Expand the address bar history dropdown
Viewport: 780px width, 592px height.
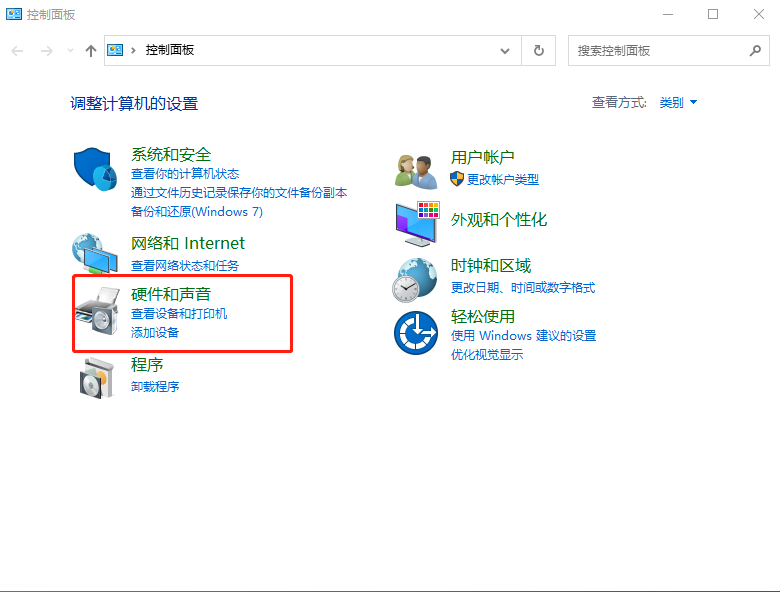click(505, 51)
